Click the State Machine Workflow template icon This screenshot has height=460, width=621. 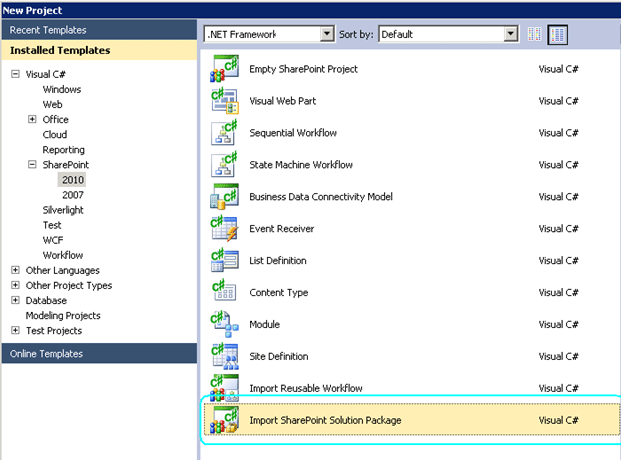tap(224, 164)
